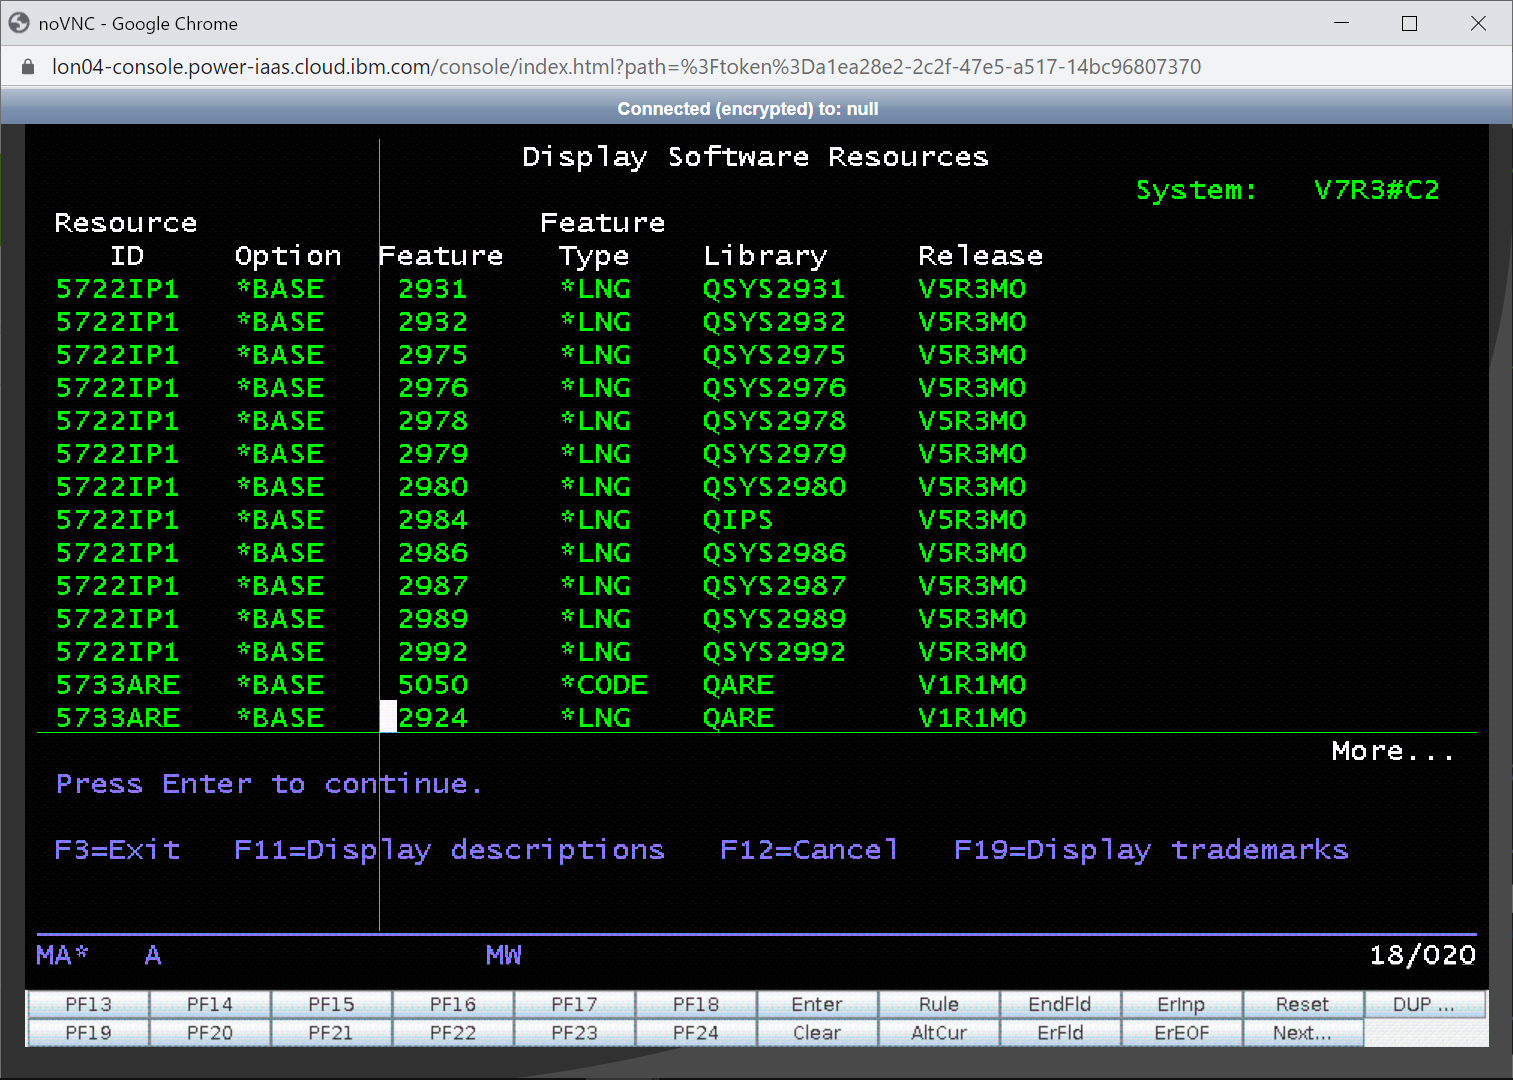1513x1080 pixels.
Task: Click the Enter key button
Action: point(817,1004)
